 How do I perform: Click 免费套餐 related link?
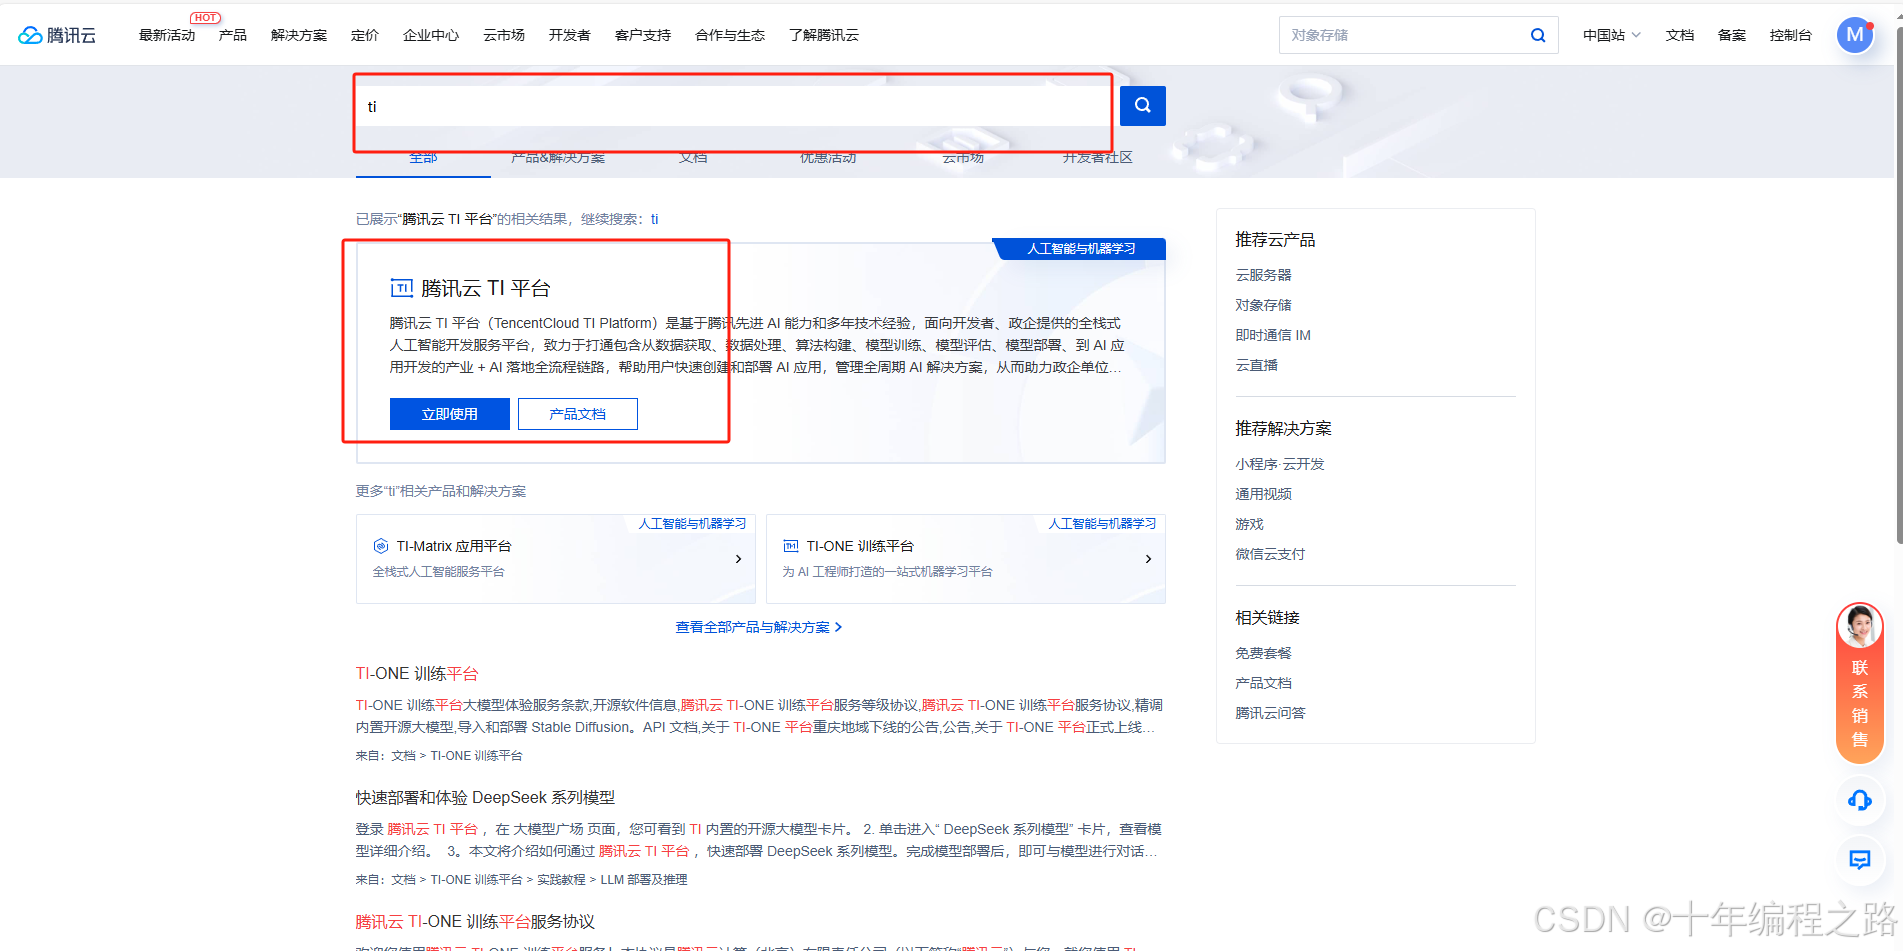(1263, 653)
